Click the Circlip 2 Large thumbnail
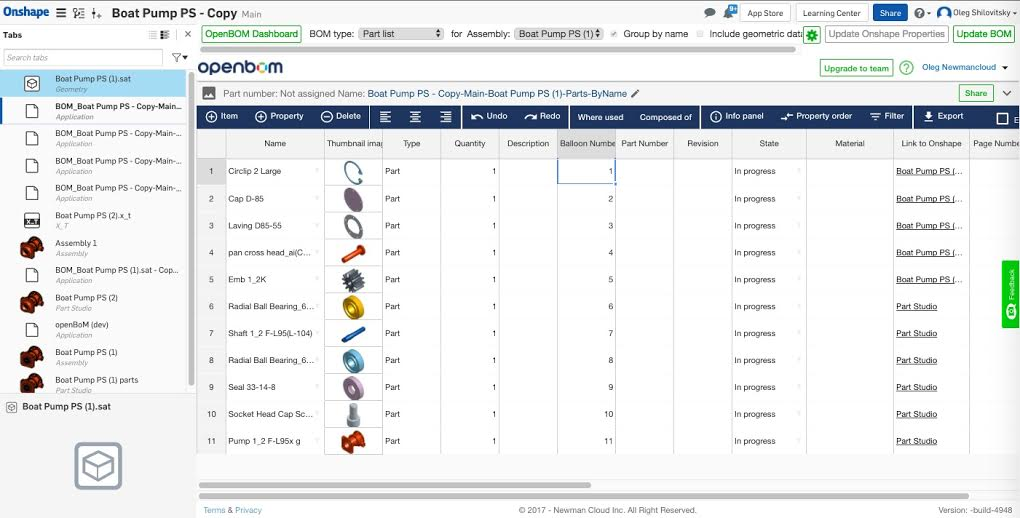This screenshot has width=1020, height=518. coord(353,172)
